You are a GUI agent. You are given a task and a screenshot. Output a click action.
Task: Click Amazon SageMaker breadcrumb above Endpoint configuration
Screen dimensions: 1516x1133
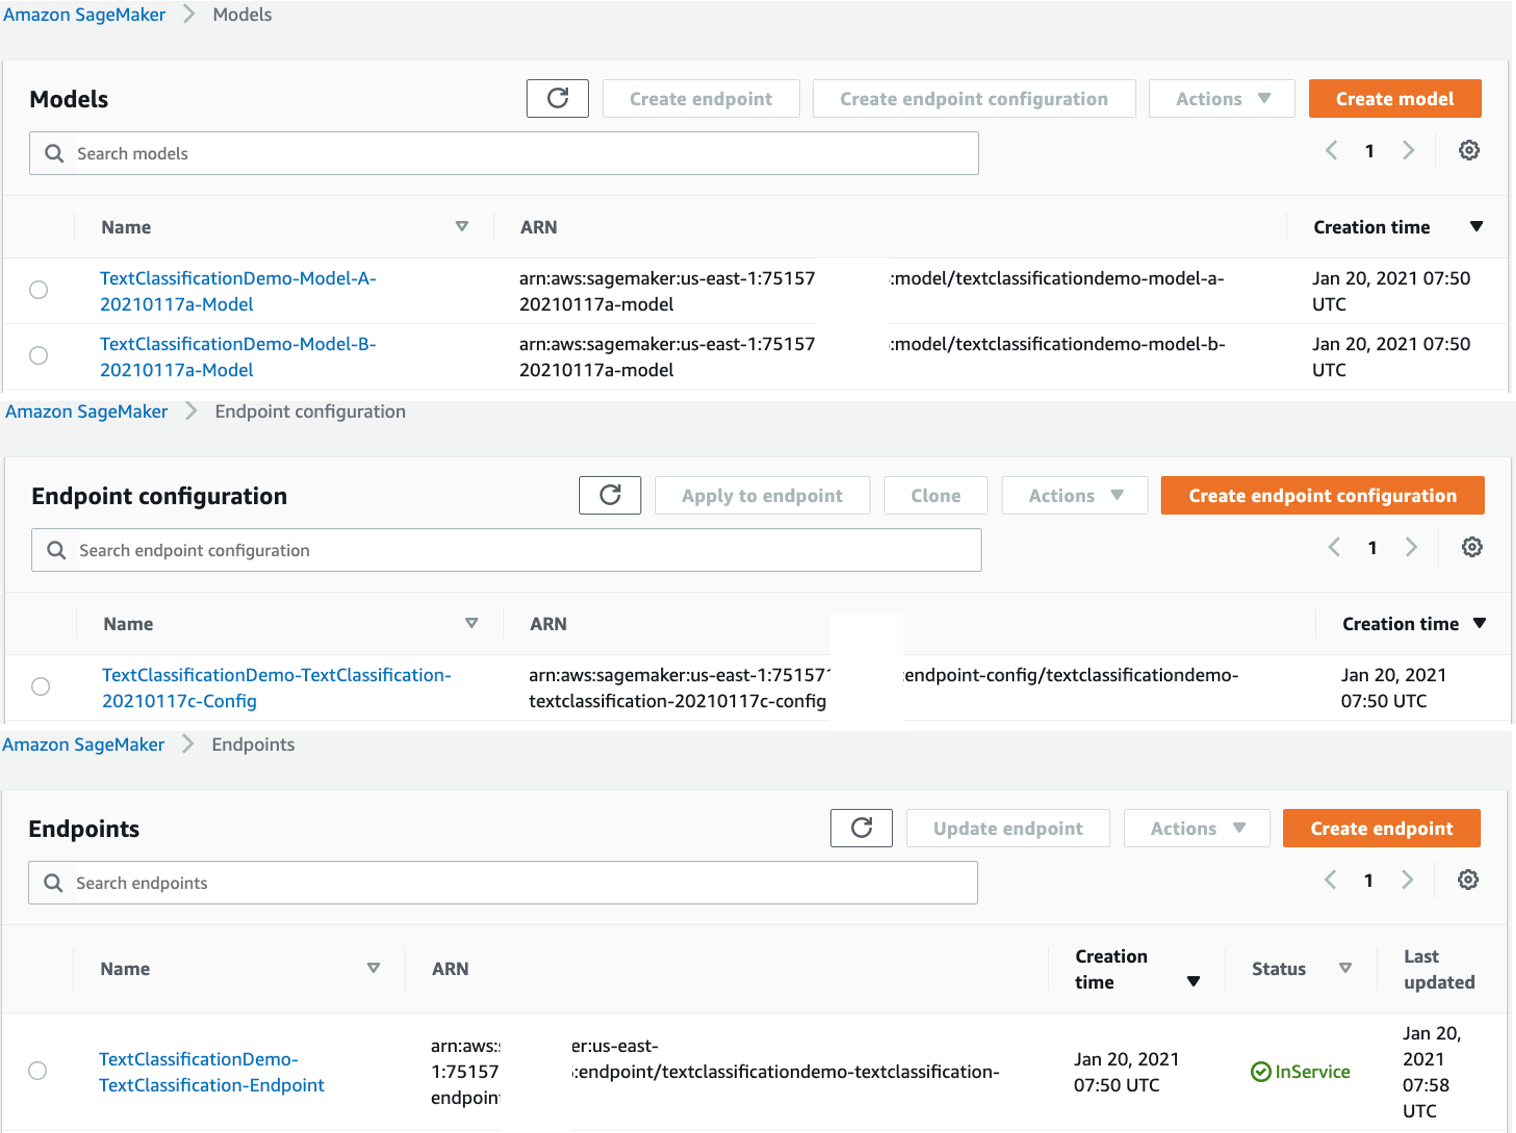coord(86,411)
